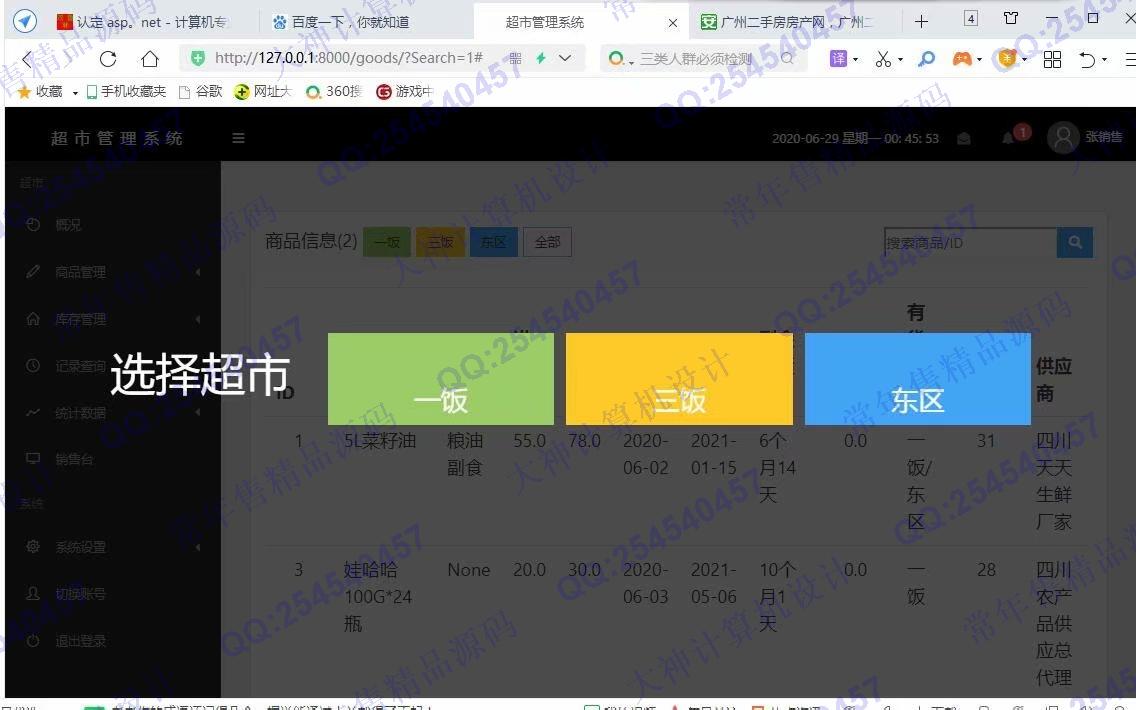Open 360搜 bookmark
This screenshot has height=710, width=1136.
point(333,91)
